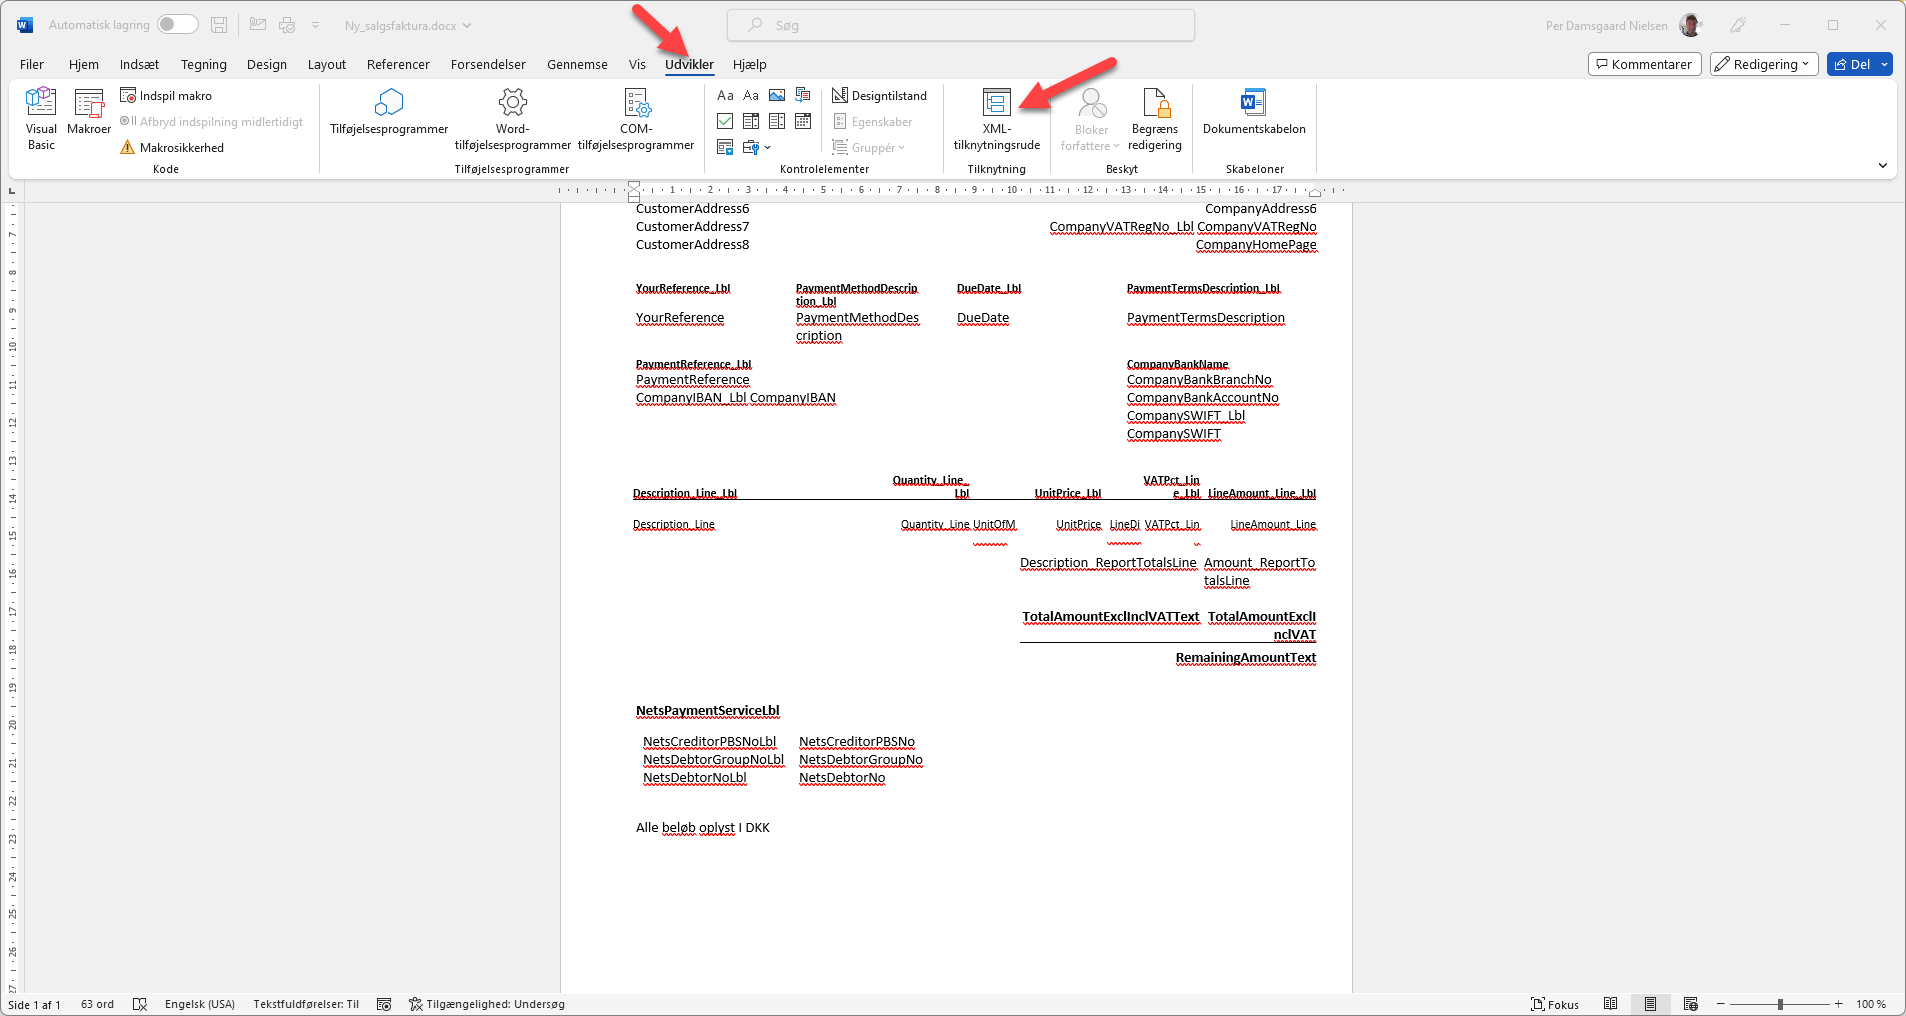Click the tab selector ruler corner
This screenshot has width=1906, height=1016.
coord(12,190)
